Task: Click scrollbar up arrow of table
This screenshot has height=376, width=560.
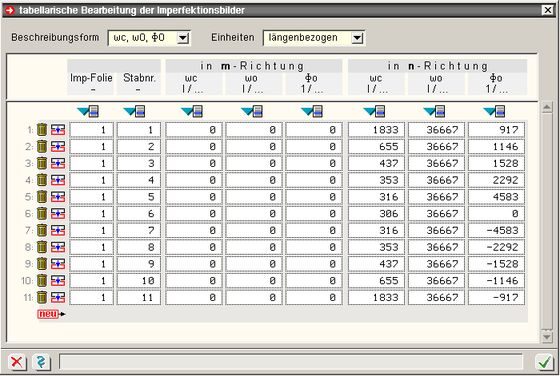Action: point(547,107)
